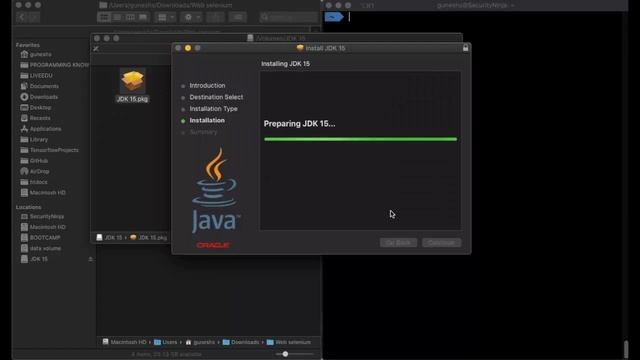
Task: Click the Go Back button
Action: [398, 243]
